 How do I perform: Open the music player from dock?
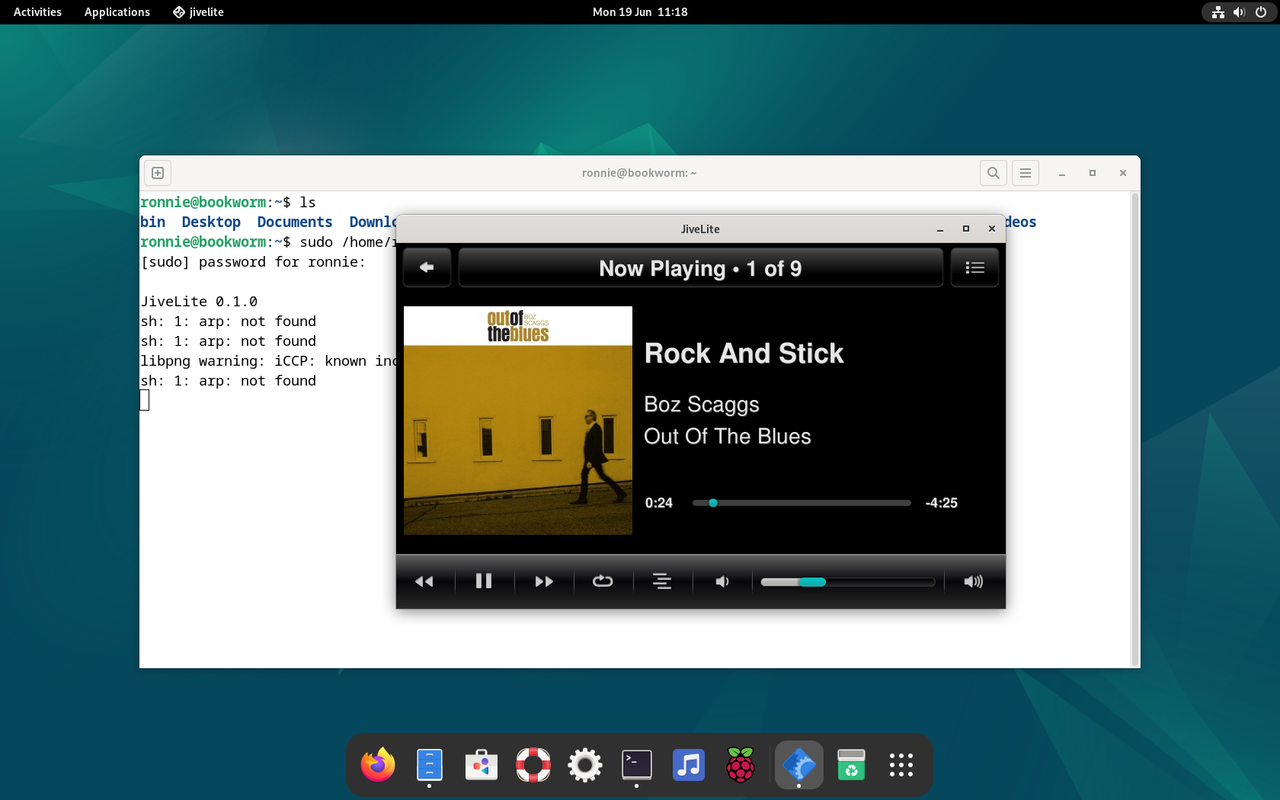tap(689, 766)
